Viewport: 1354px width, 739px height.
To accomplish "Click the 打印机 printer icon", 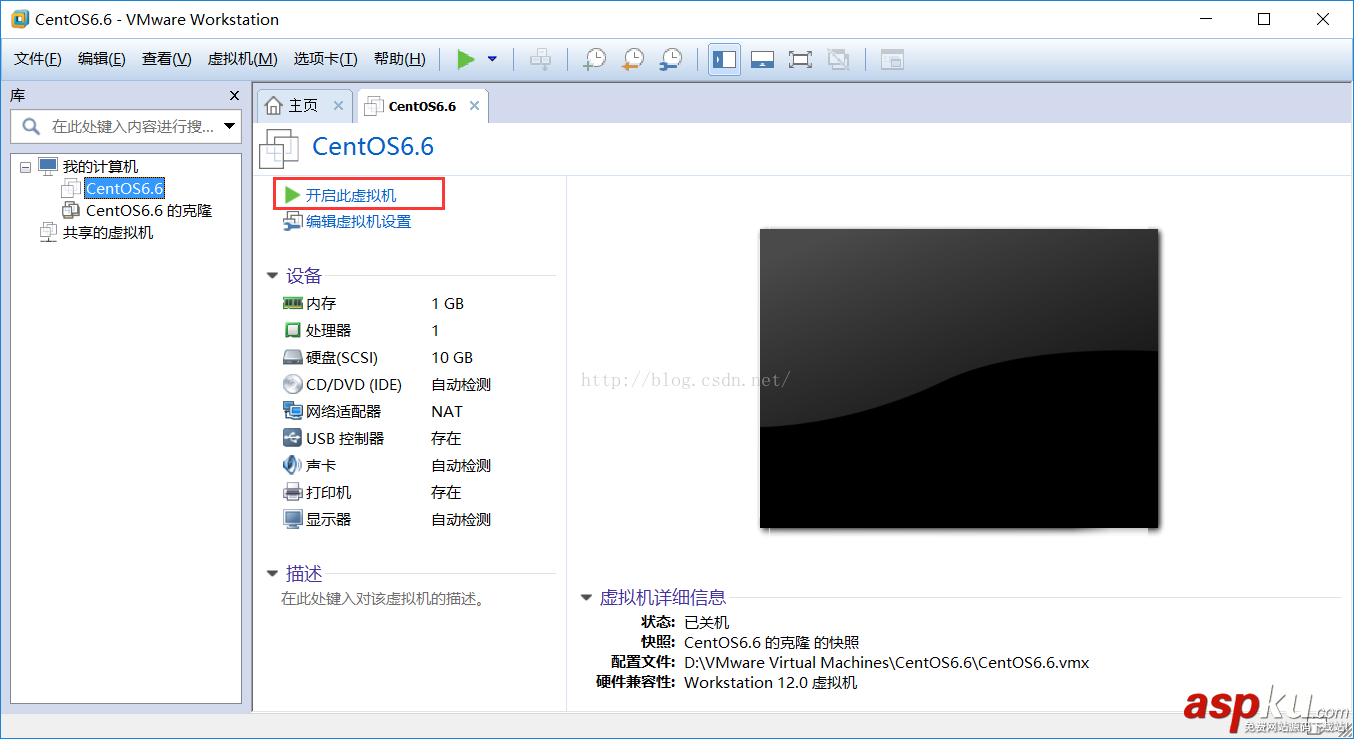I will (292, 492).
